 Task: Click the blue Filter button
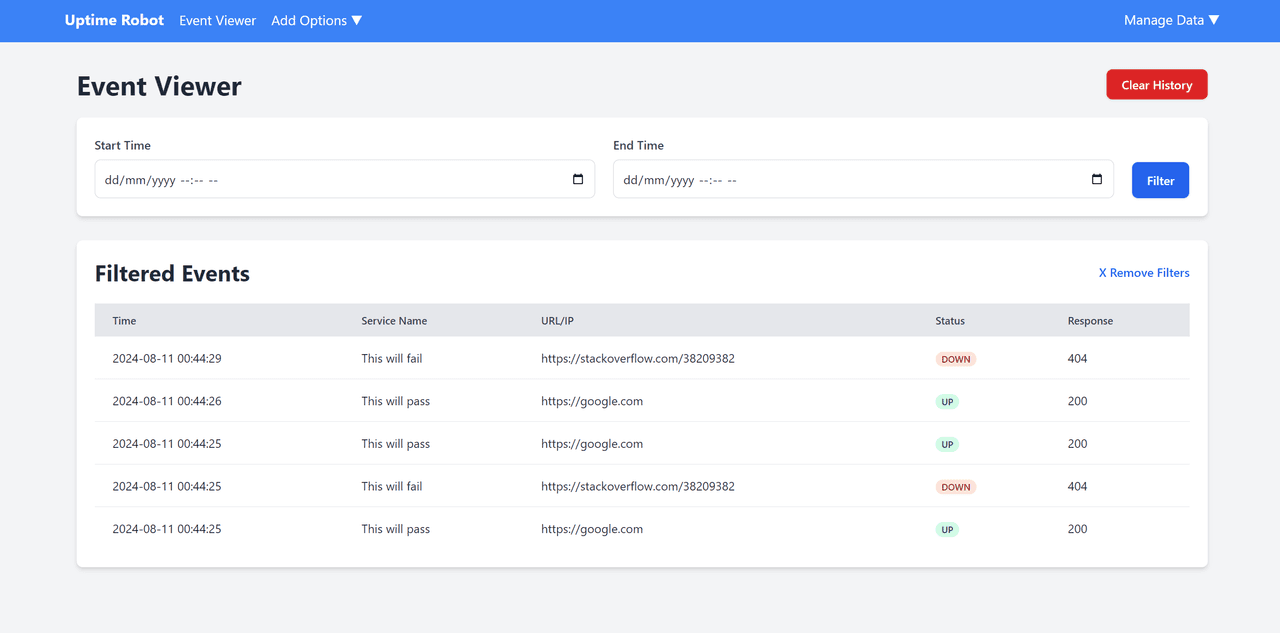[1160, 180]
